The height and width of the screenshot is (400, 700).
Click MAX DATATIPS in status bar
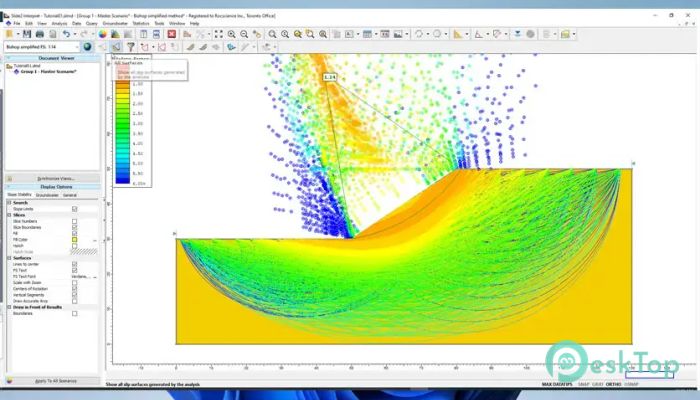coord(557,384)
